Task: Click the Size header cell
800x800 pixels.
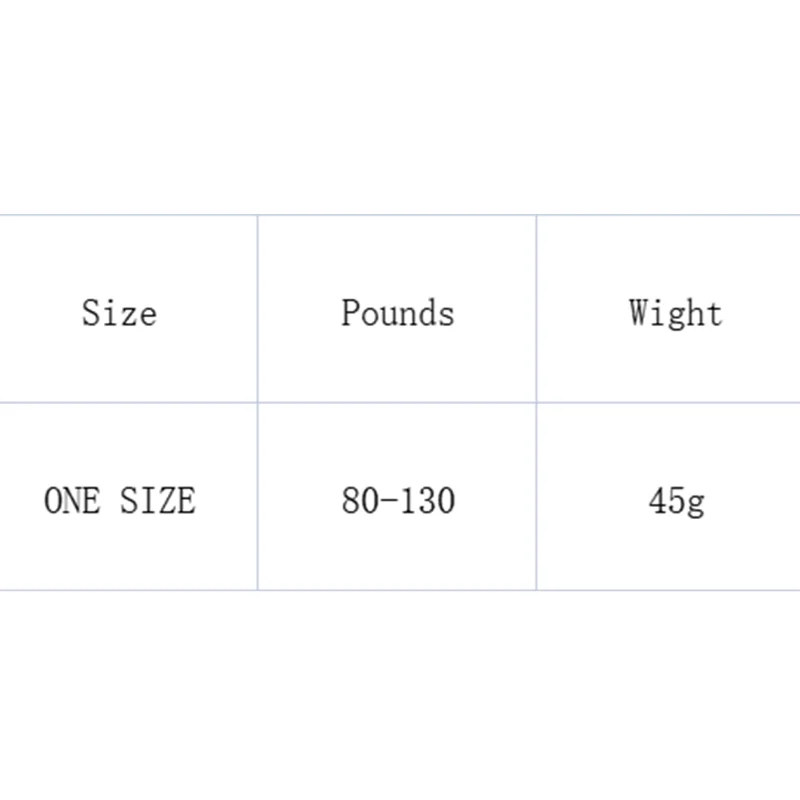Action: point(119,313)
